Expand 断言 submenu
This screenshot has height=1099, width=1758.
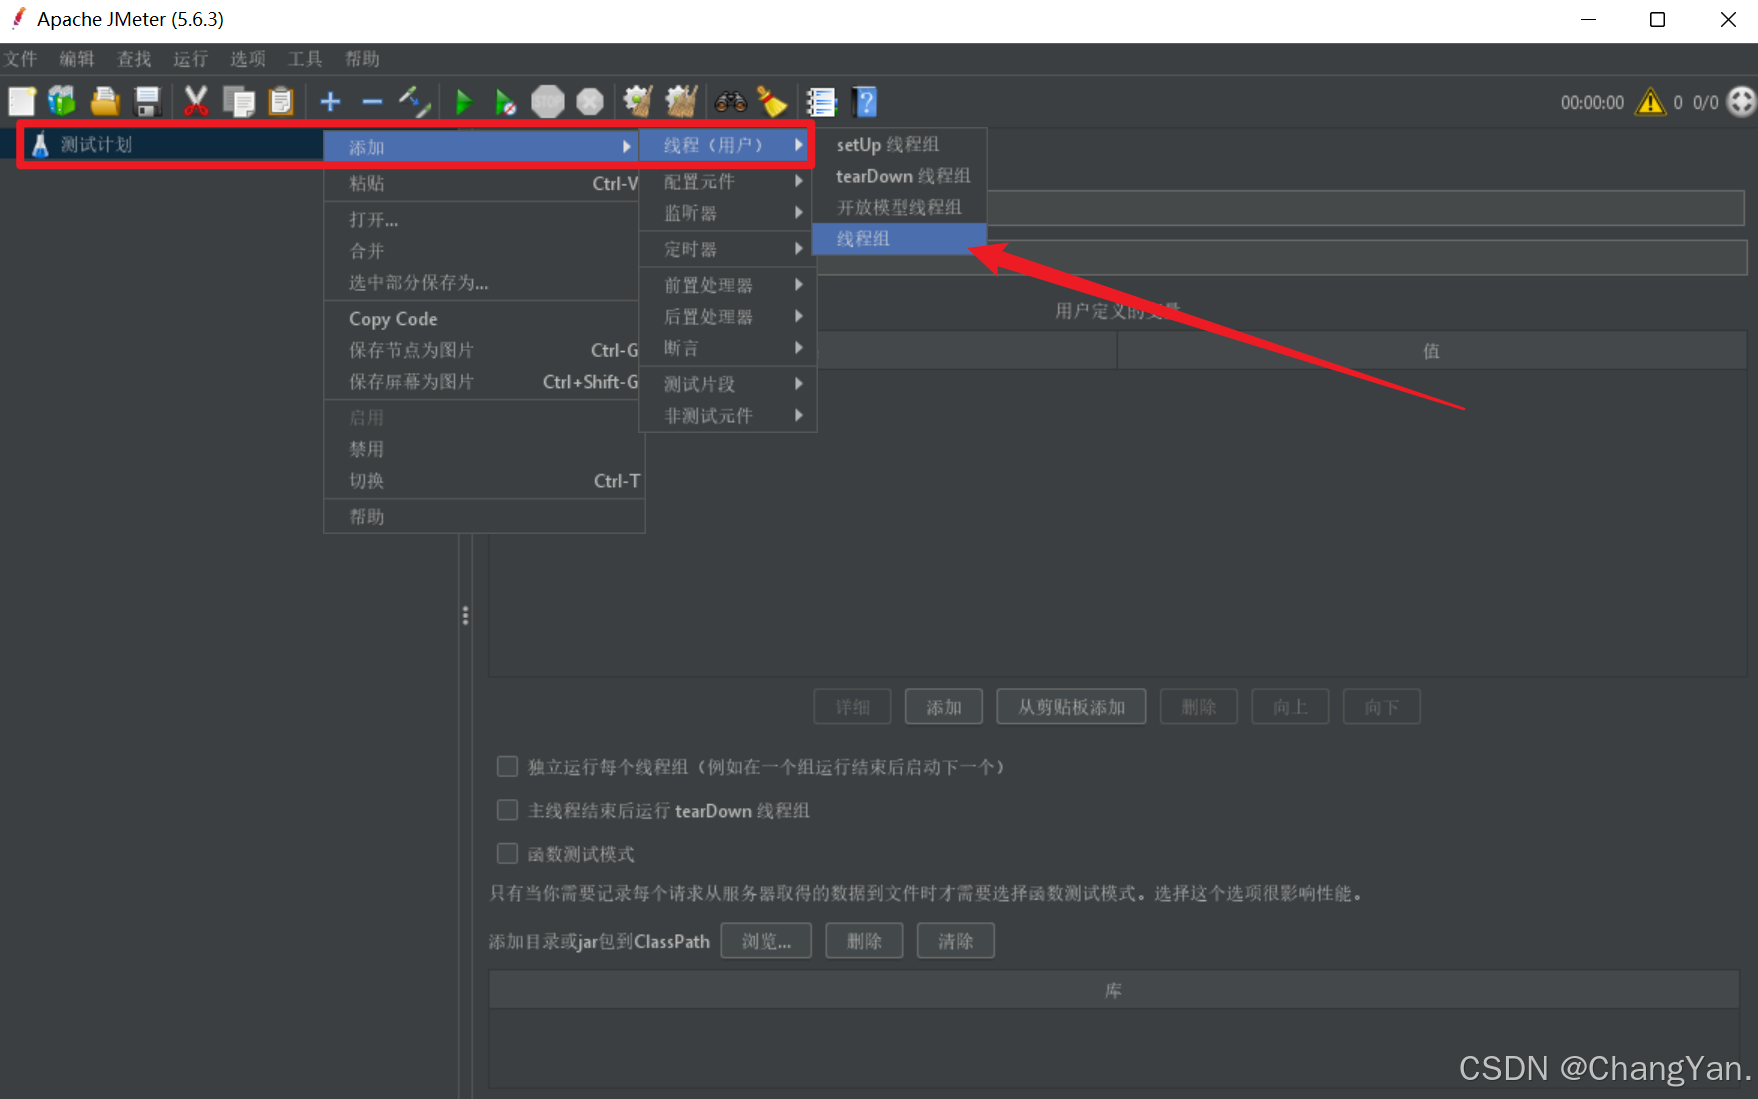click(x=728, y=348)
